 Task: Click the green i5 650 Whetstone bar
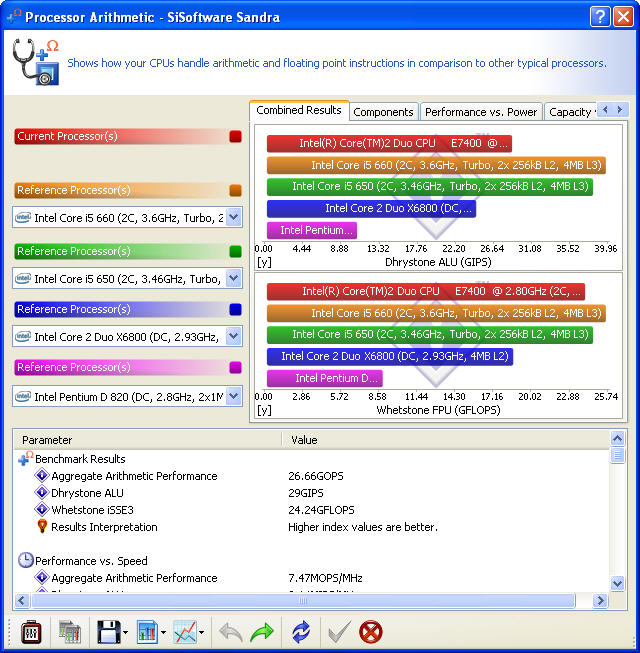click(x=430, y=334)
